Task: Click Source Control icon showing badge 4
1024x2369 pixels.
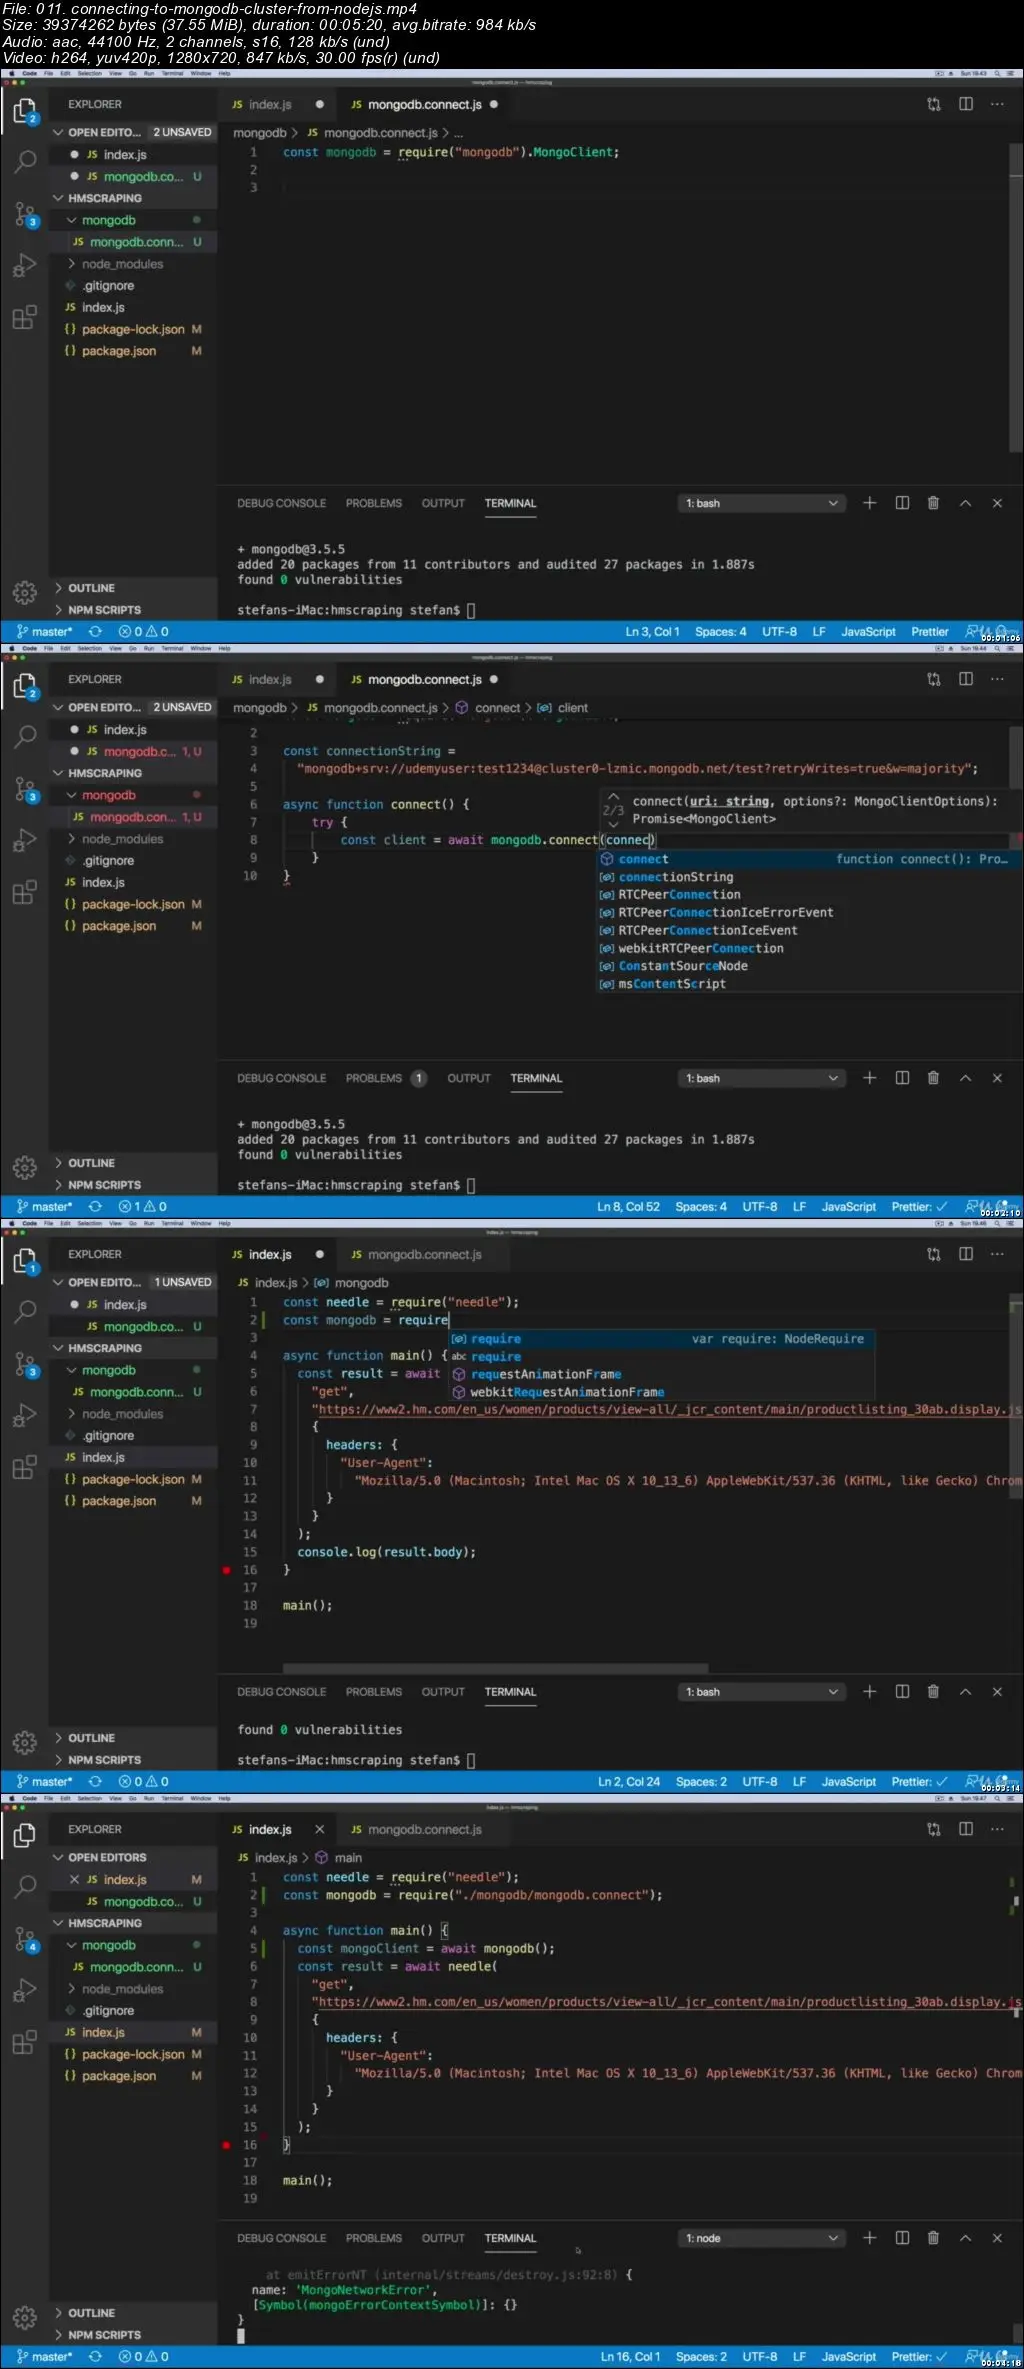Action: coord(25,1939)
